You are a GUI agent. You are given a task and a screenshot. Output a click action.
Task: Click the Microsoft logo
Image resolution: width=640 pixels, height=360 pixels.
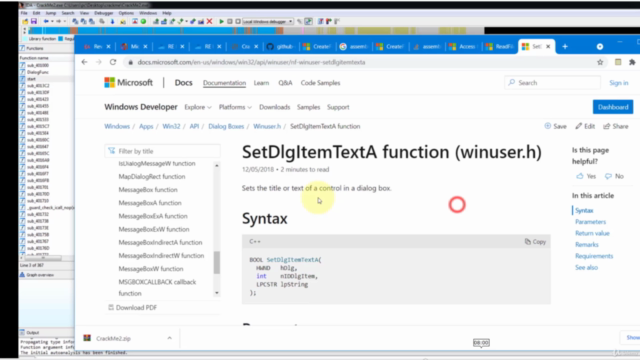click(128, 82)
